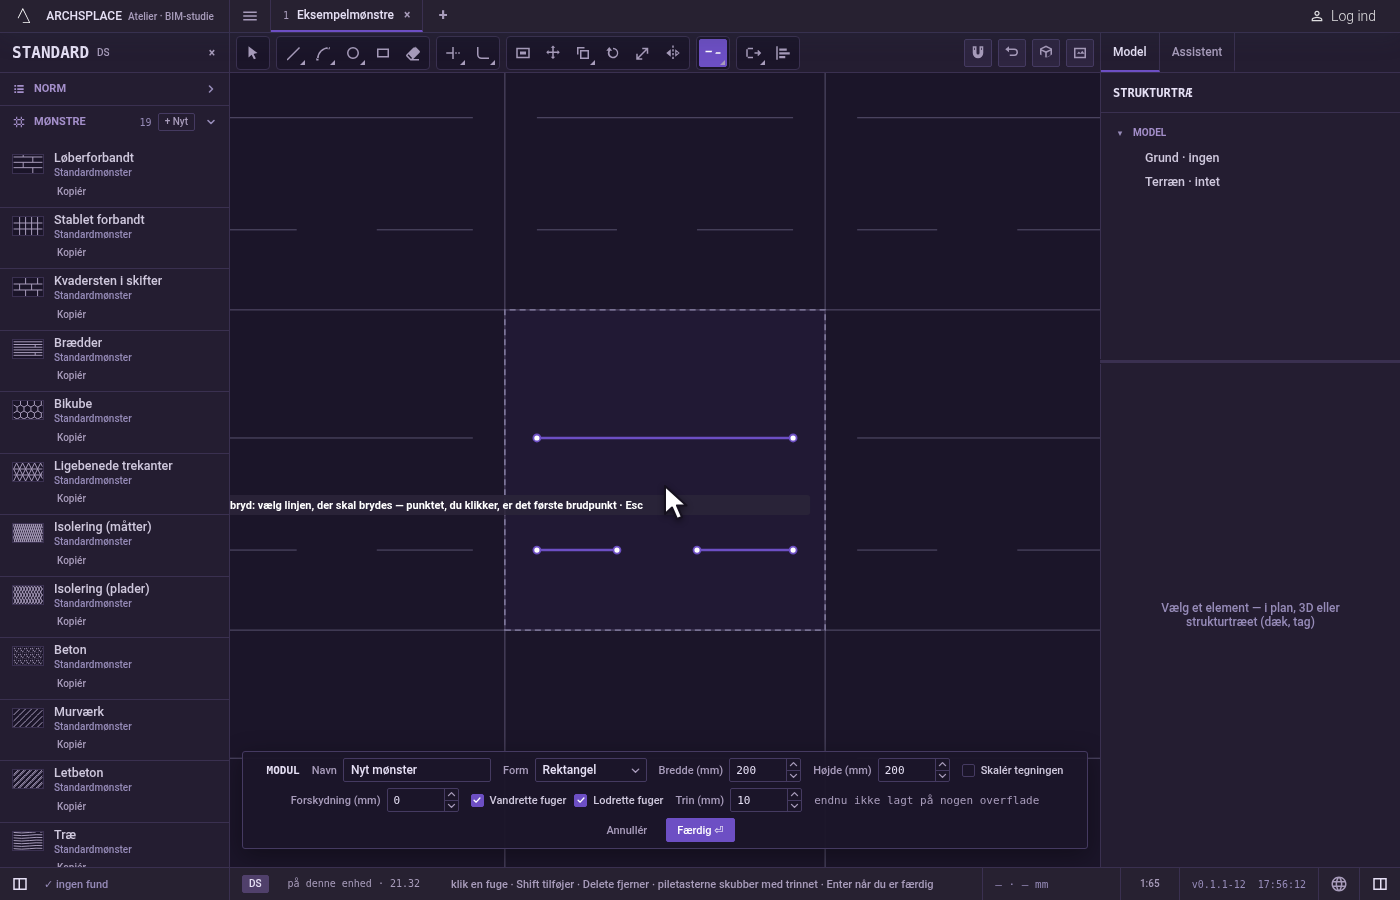Image resolution: width=1400 pixels, height=900 pixels.
Task: Click the mirror flip tool
Action: (x=673, y=53)
